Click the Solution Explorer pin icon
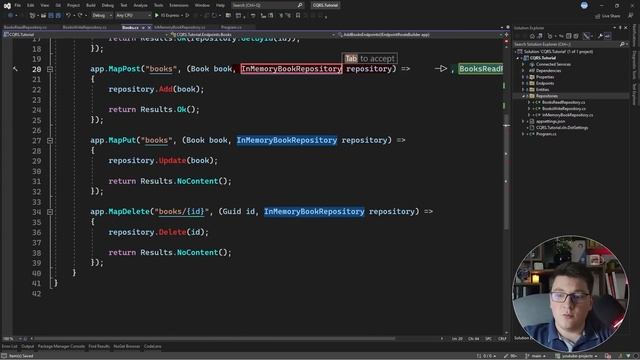Viewport: 640px width, 360px height. coord(620,28)
